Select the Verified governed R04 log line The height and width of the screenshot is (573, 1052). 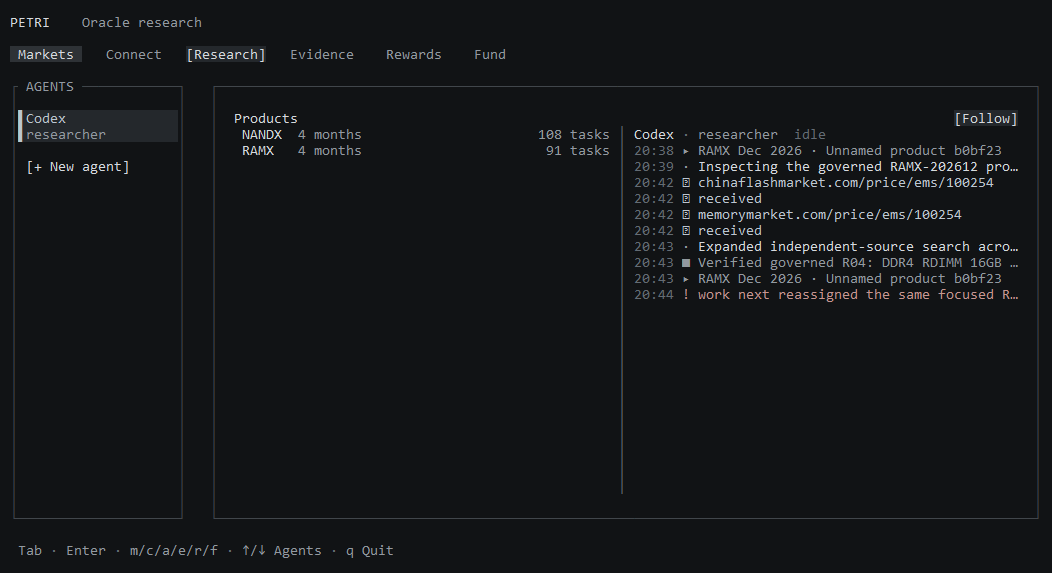point(826,263)
